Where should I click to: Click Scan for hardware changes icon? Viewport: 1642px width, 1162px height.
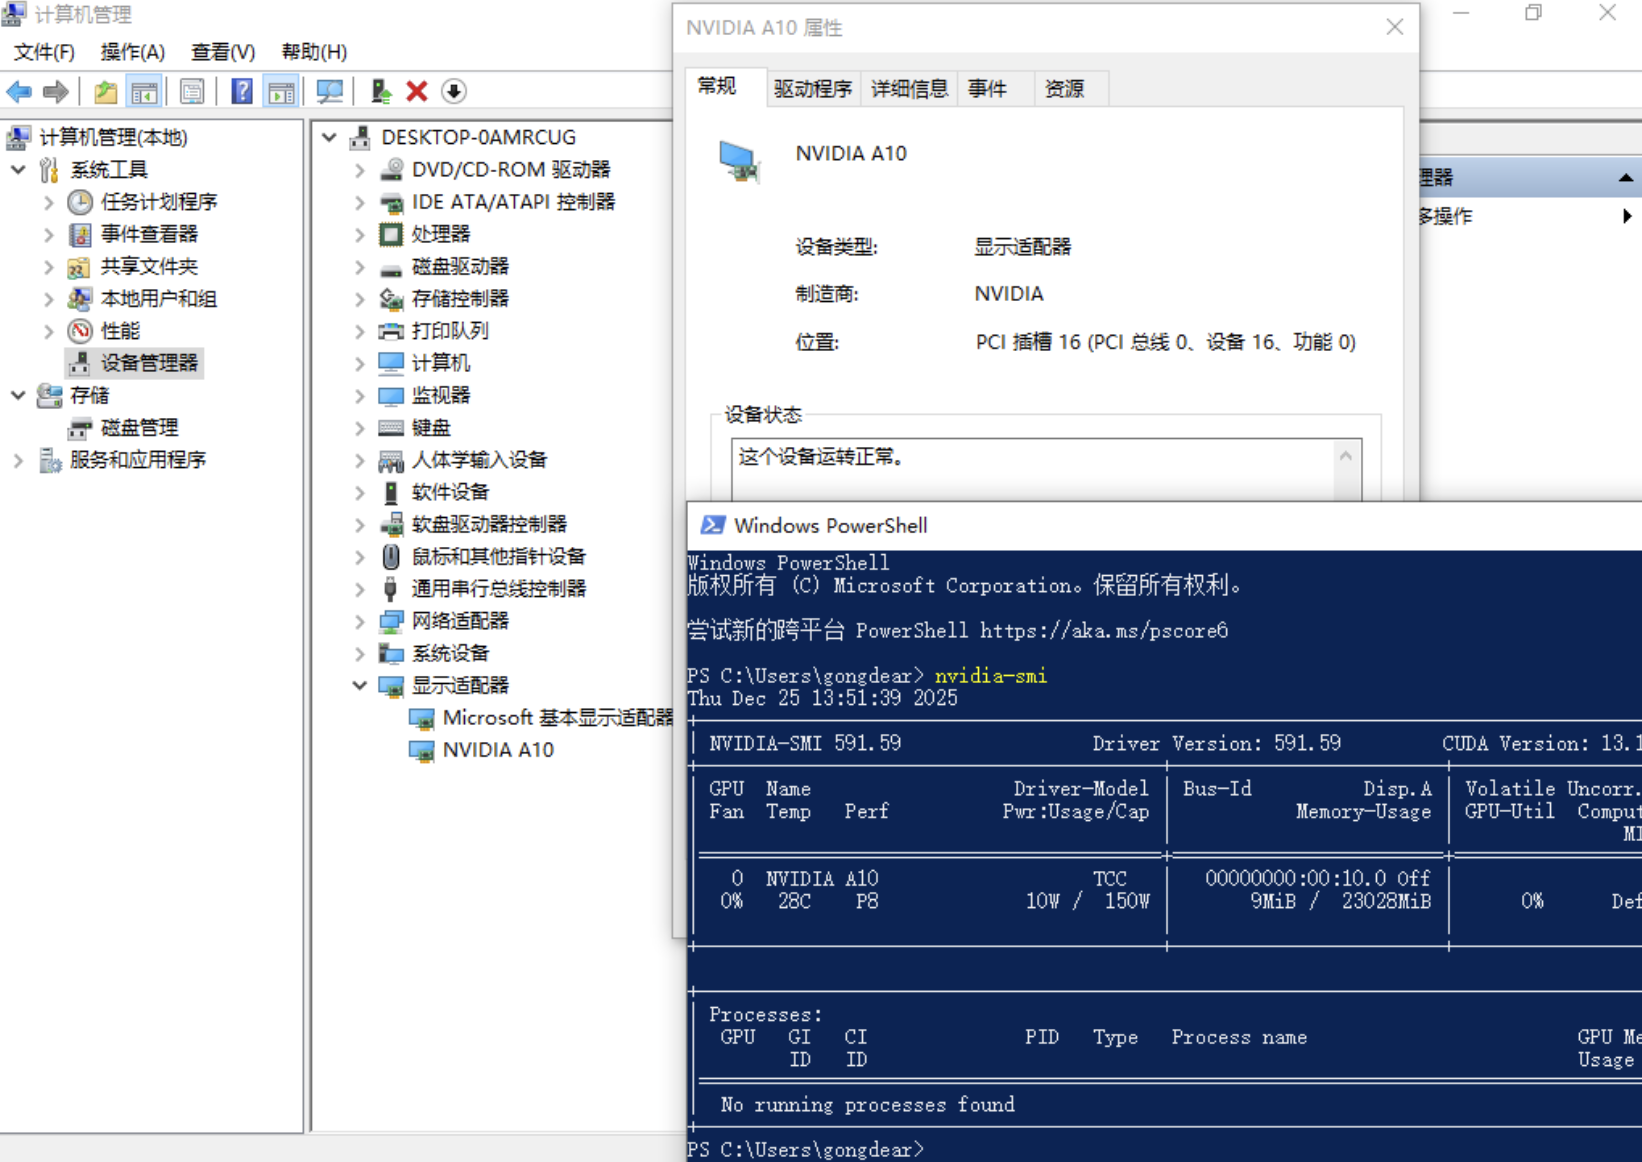click(x=329, y=92)
